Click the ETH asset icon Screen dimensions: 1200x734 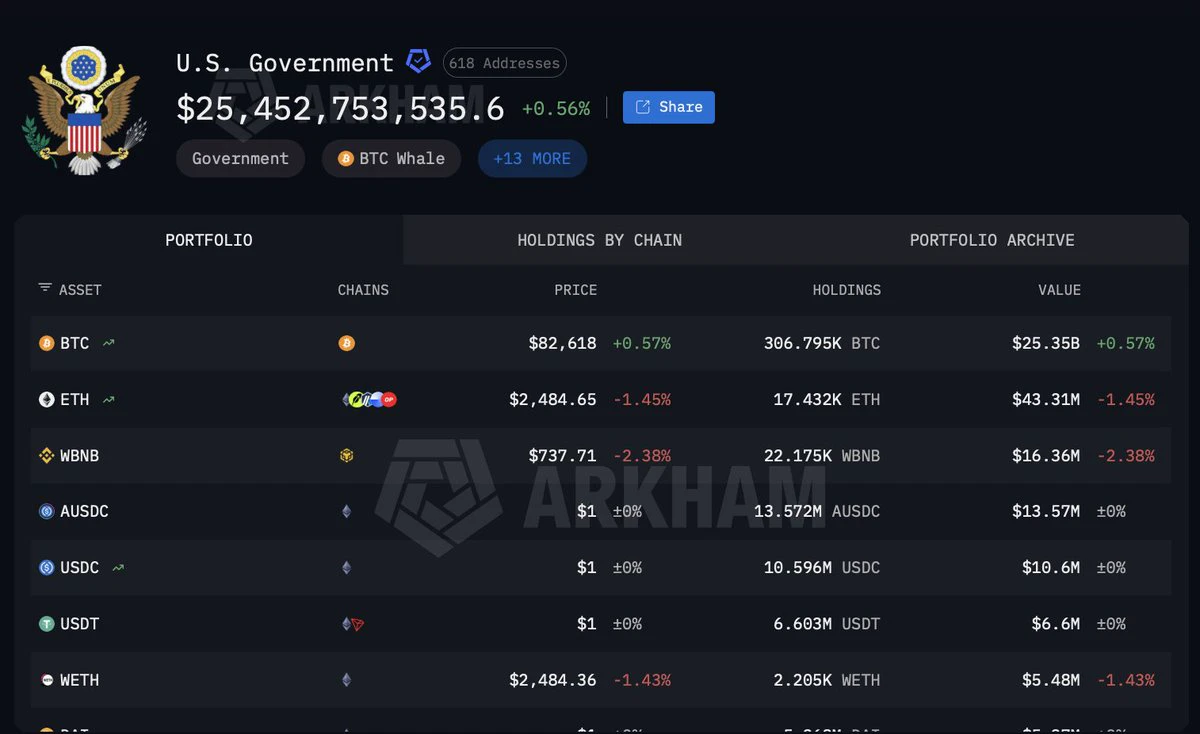[46, 399]
